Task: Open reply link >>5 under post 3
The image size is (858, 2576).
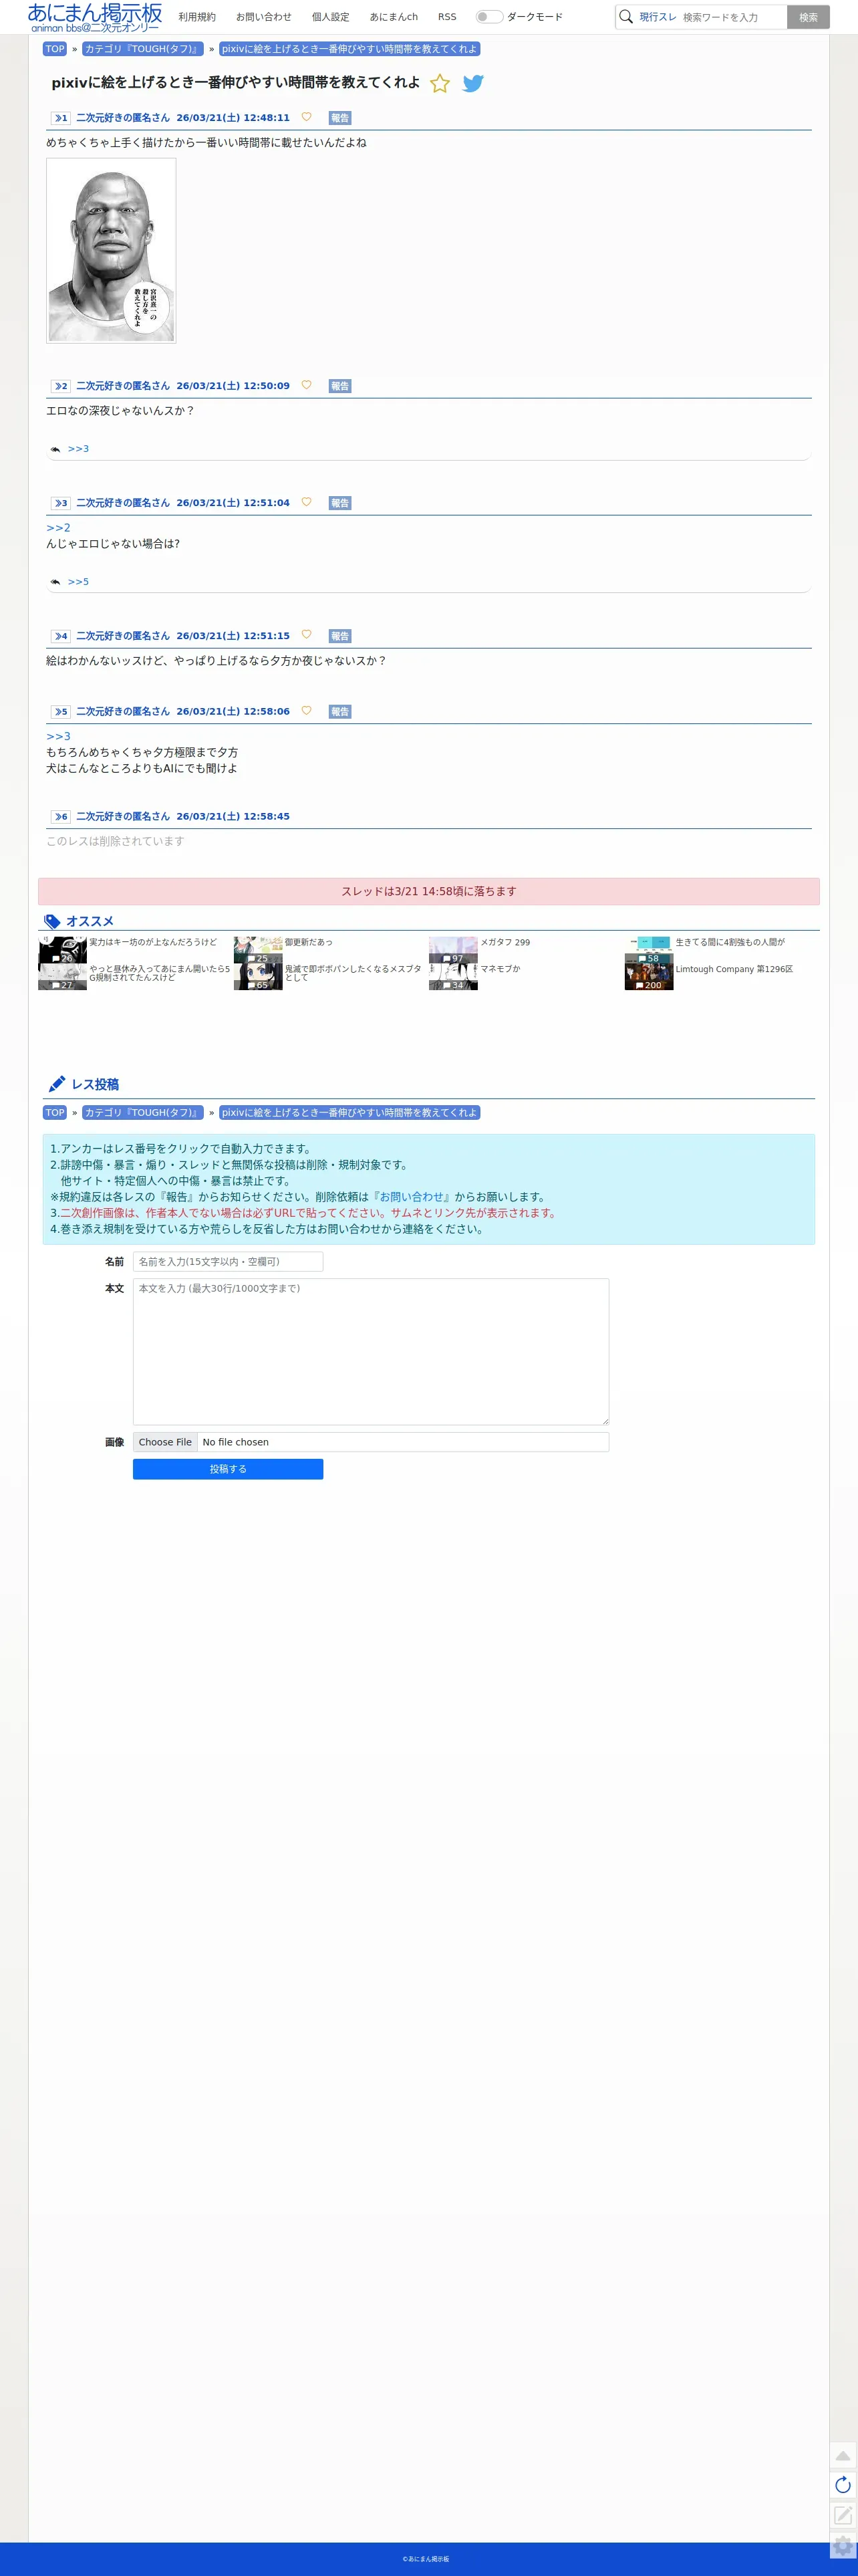Action: pyautogui.click(x=78, y=582)
